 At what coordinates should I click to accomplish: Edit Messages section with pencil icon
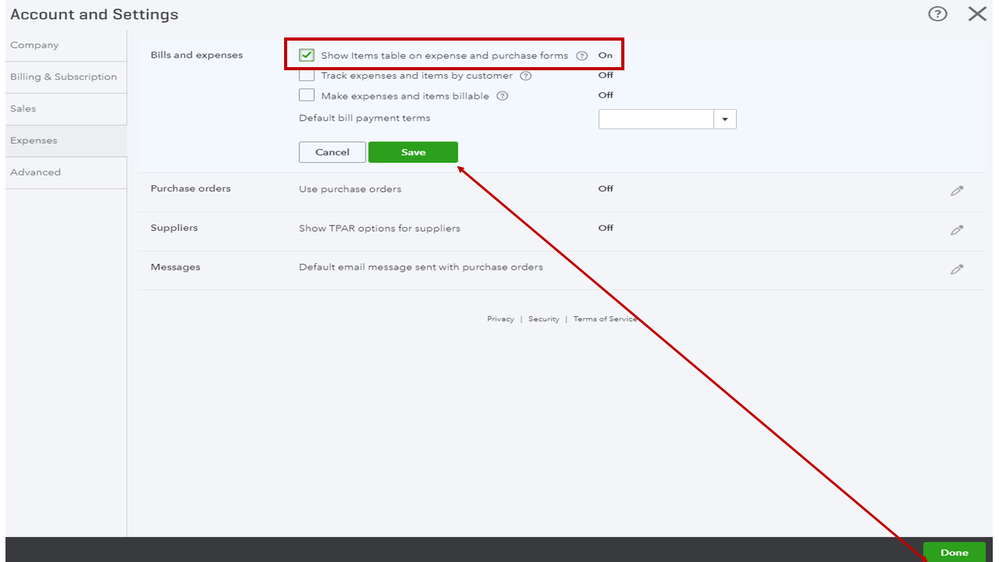pyautogui.click(x=957, y=270)
